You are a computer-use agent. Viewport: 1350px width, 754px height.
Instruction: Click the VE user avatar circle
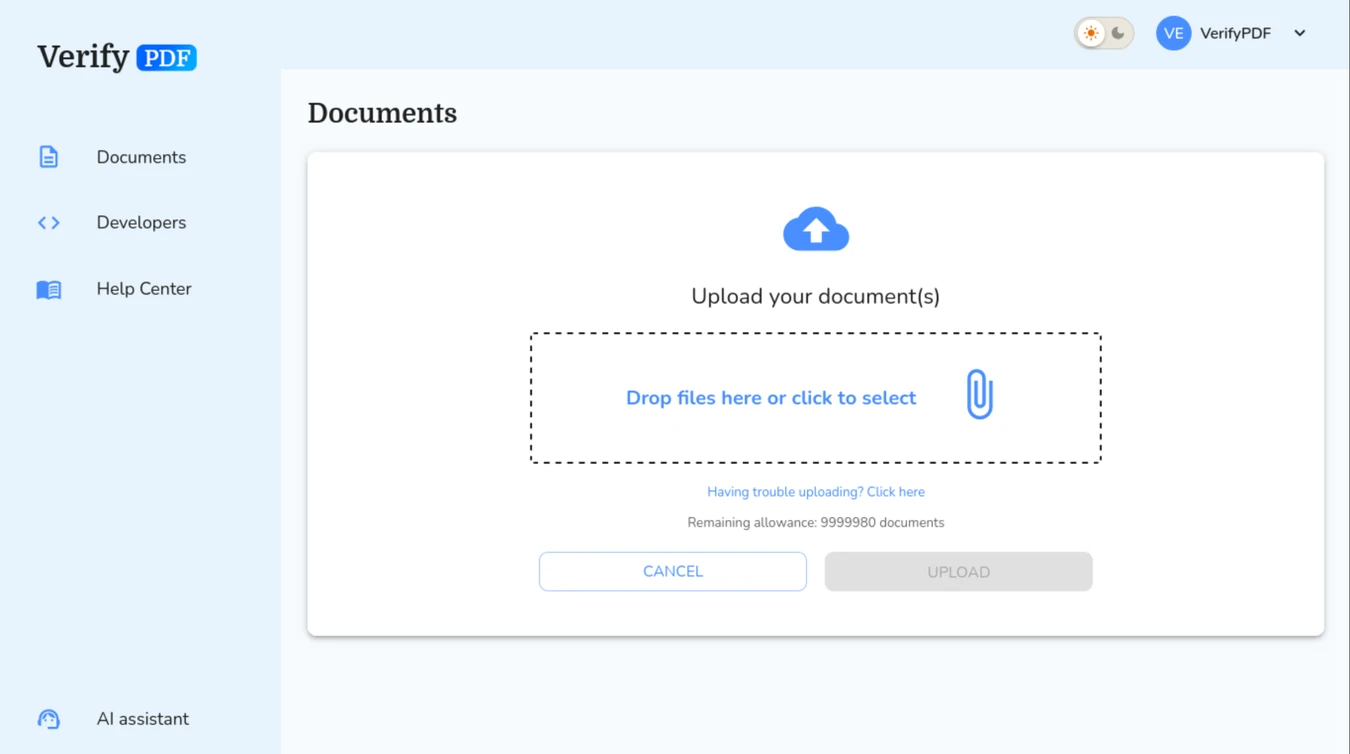point(1173,33)
